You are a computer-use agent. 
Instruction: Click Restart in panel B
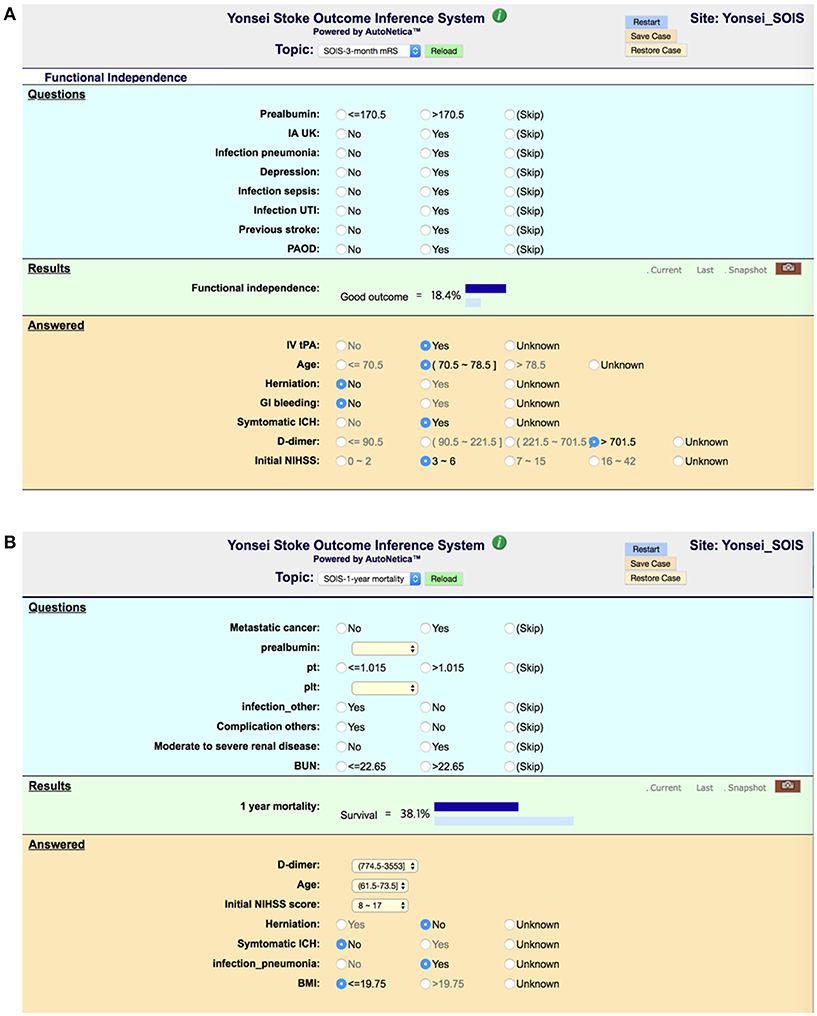point(646,549)
